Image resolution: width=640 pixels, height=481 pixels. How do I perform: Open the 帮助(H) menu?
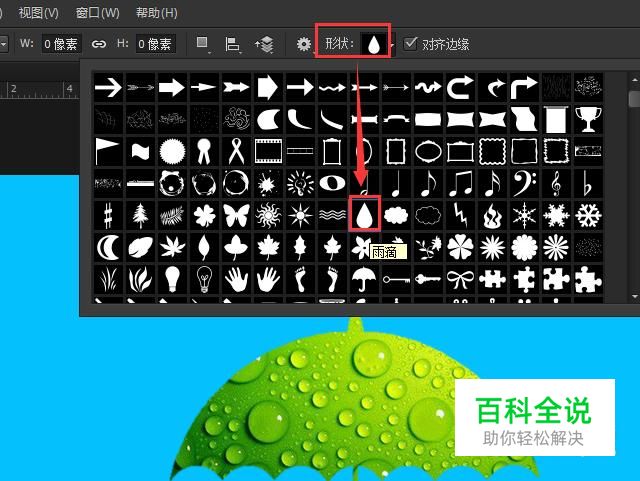[x=157, y=13]
